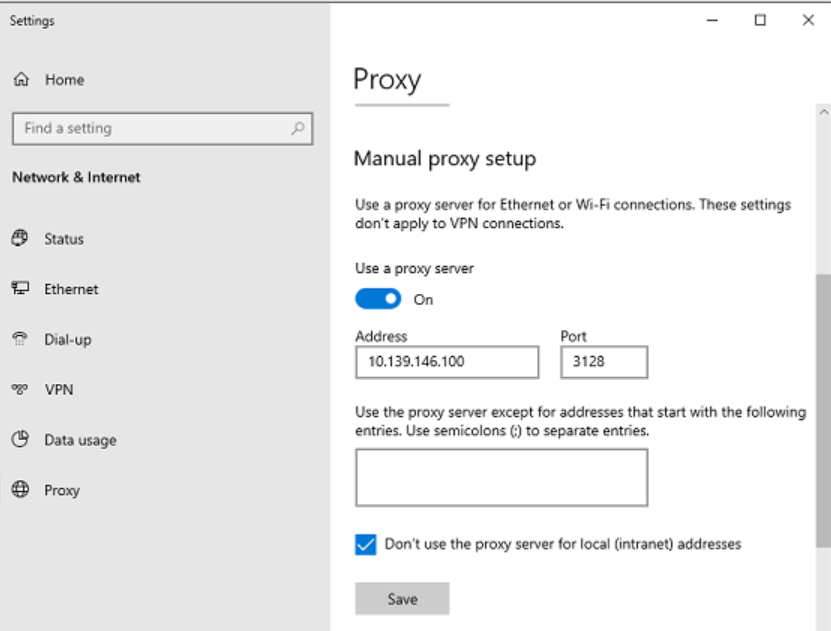Go to Settings Home
Image resolution: width=831 pixels, height=631 pixels.
tap(64, 80)
